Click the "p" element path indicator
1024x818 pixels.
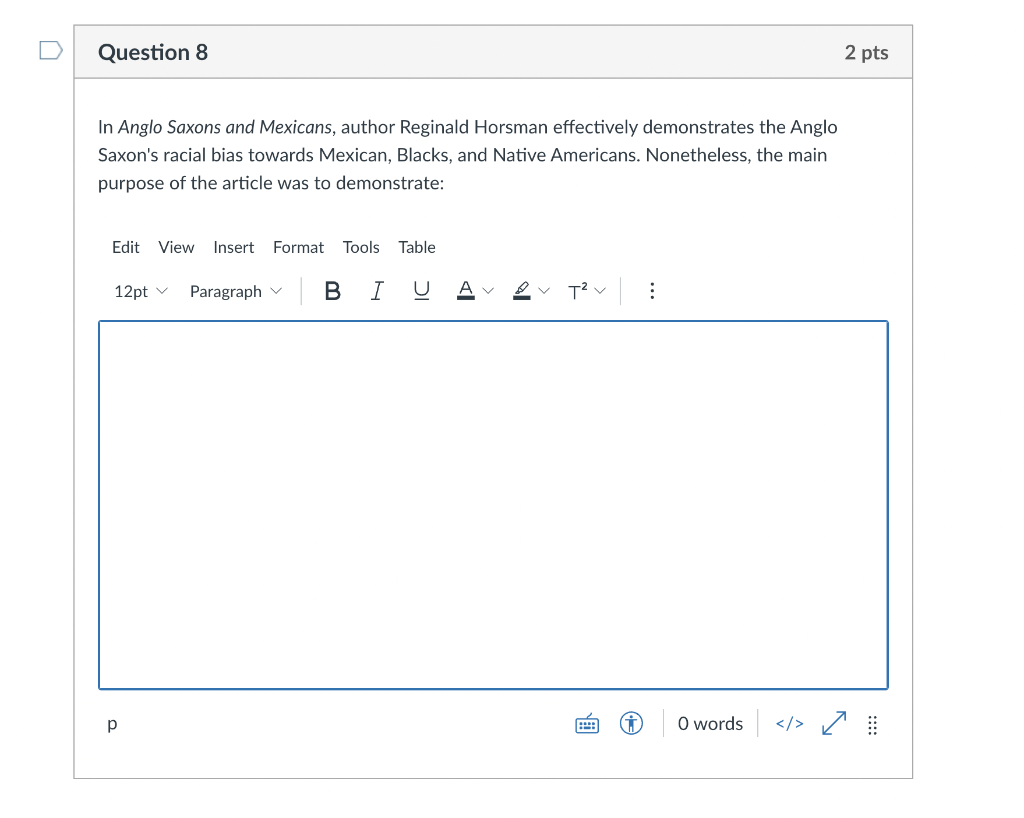point(112,724)
